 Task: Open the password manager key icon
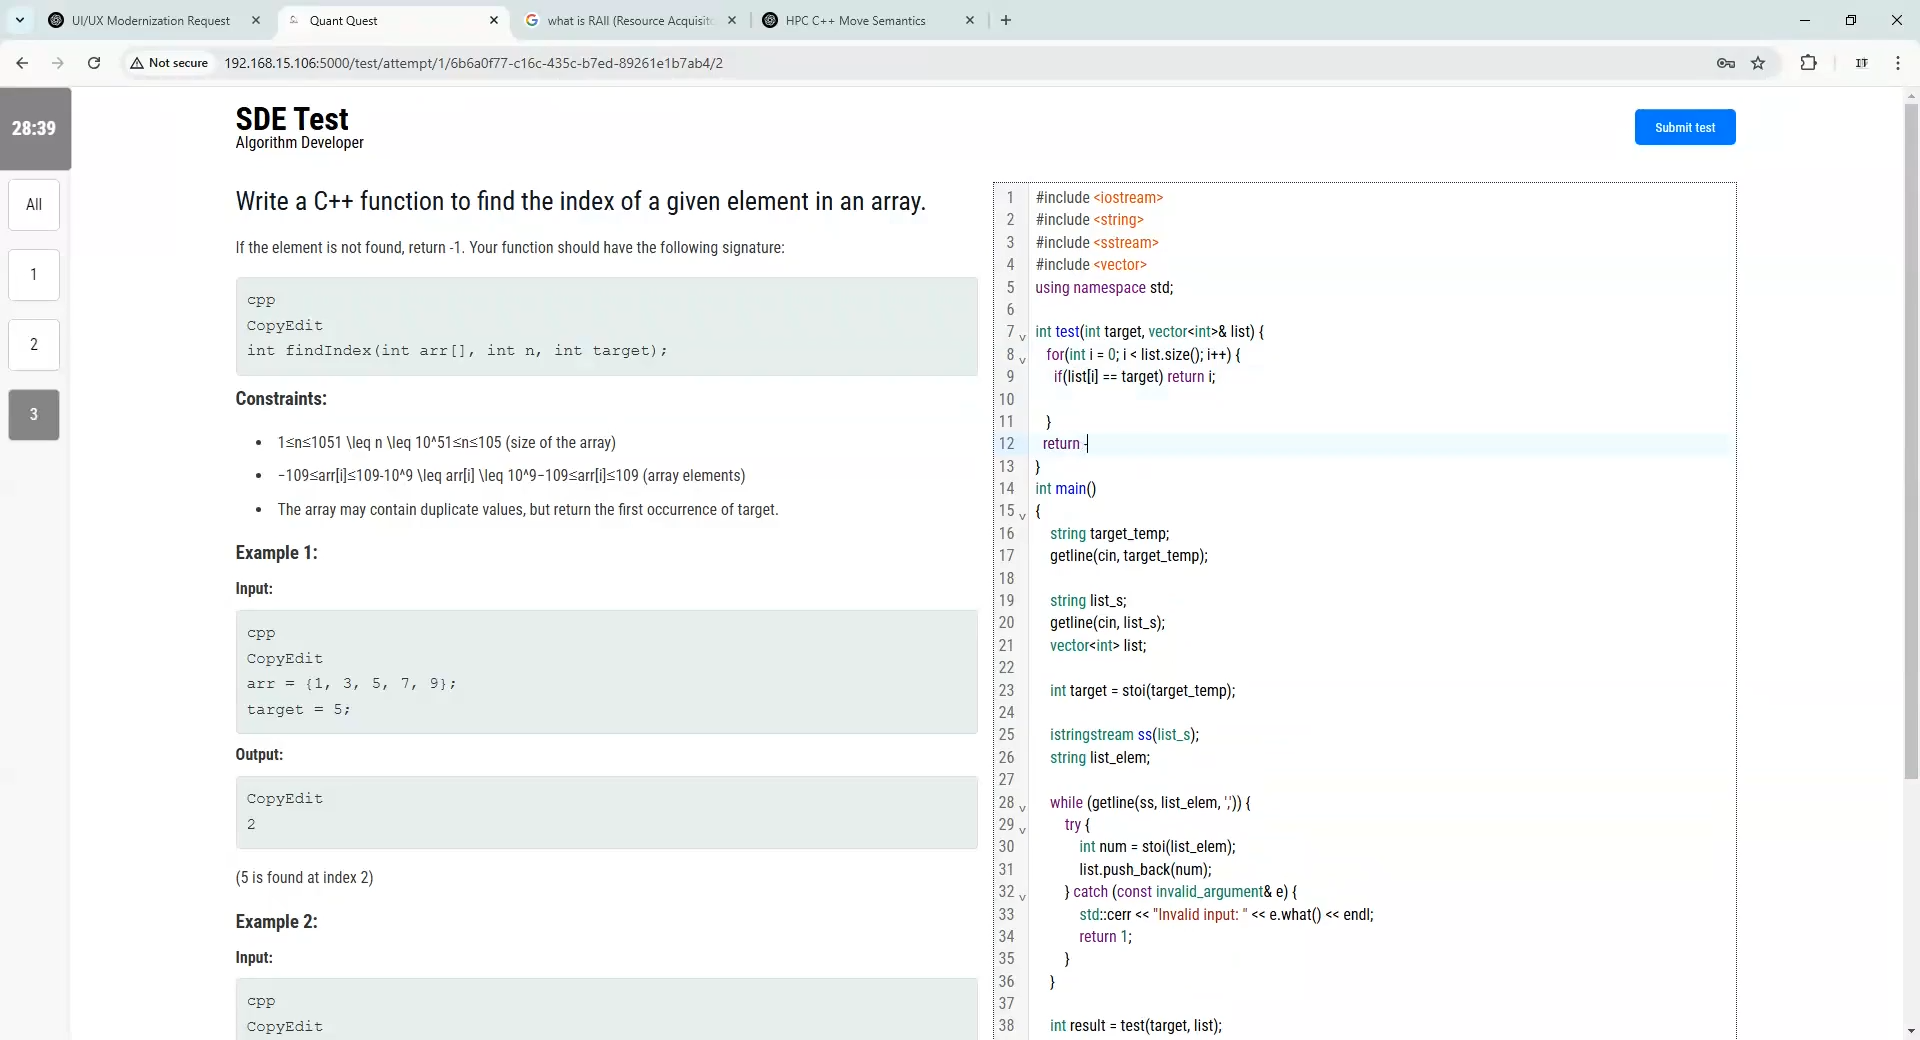pos(1726,63)
